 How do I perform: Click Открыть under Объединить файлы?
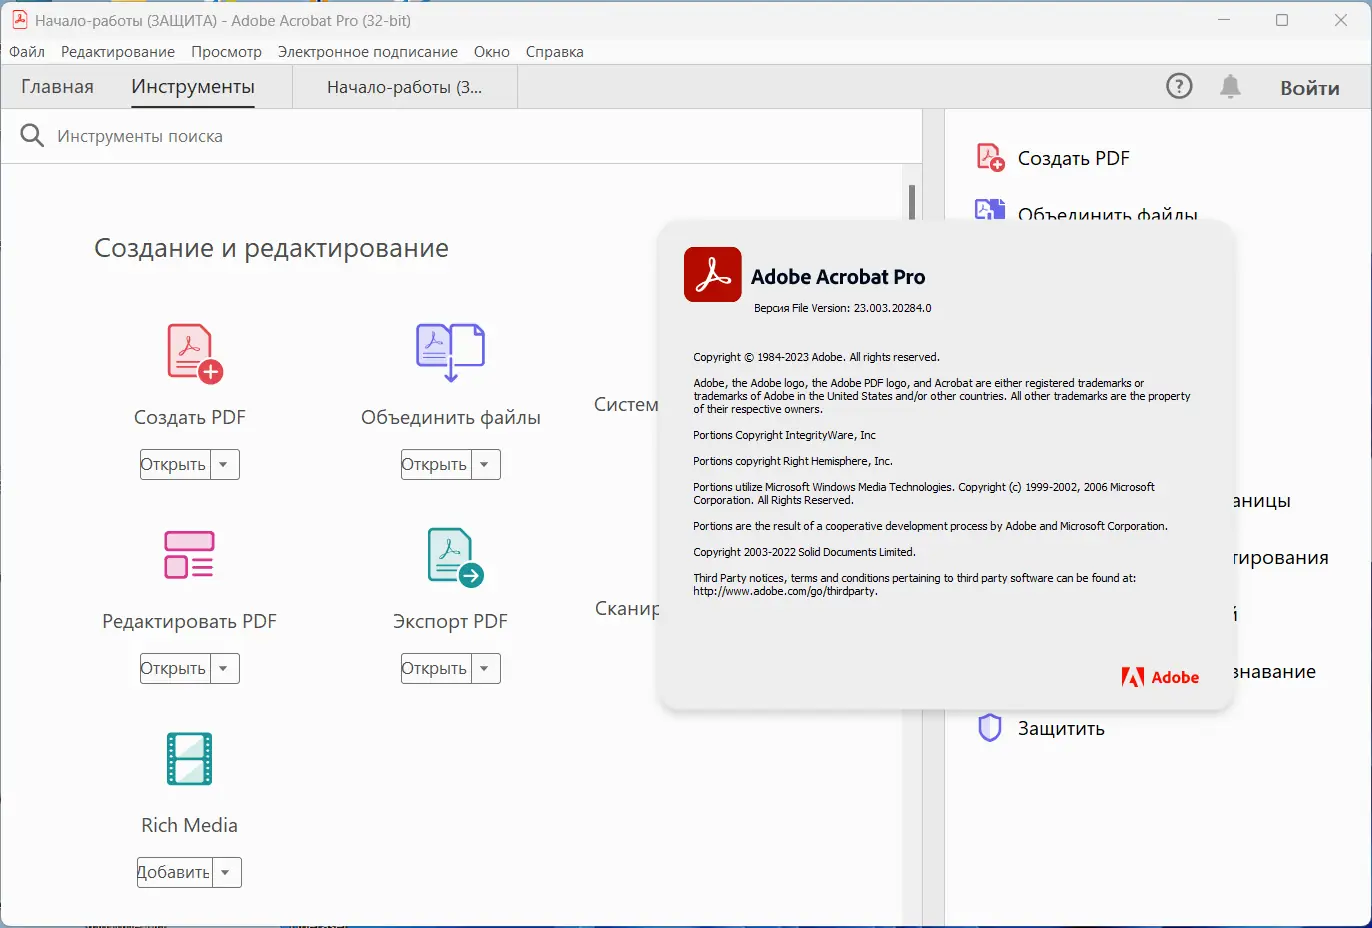pos(436,464)
